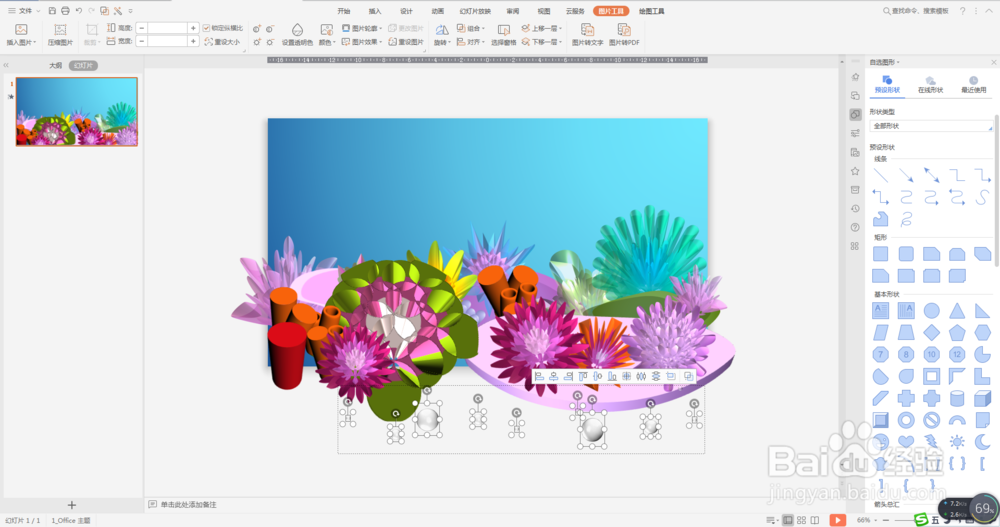Viewport: 1000px width, 527px height.
Task: Select slide 1 thumbnail in slide panel
Action: (x=77, y=112)
